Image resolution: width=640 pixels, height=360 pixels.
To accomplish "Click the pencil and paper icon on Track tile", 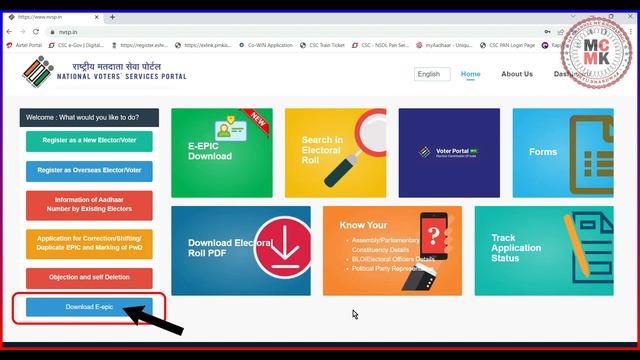I will coord(589,247).
